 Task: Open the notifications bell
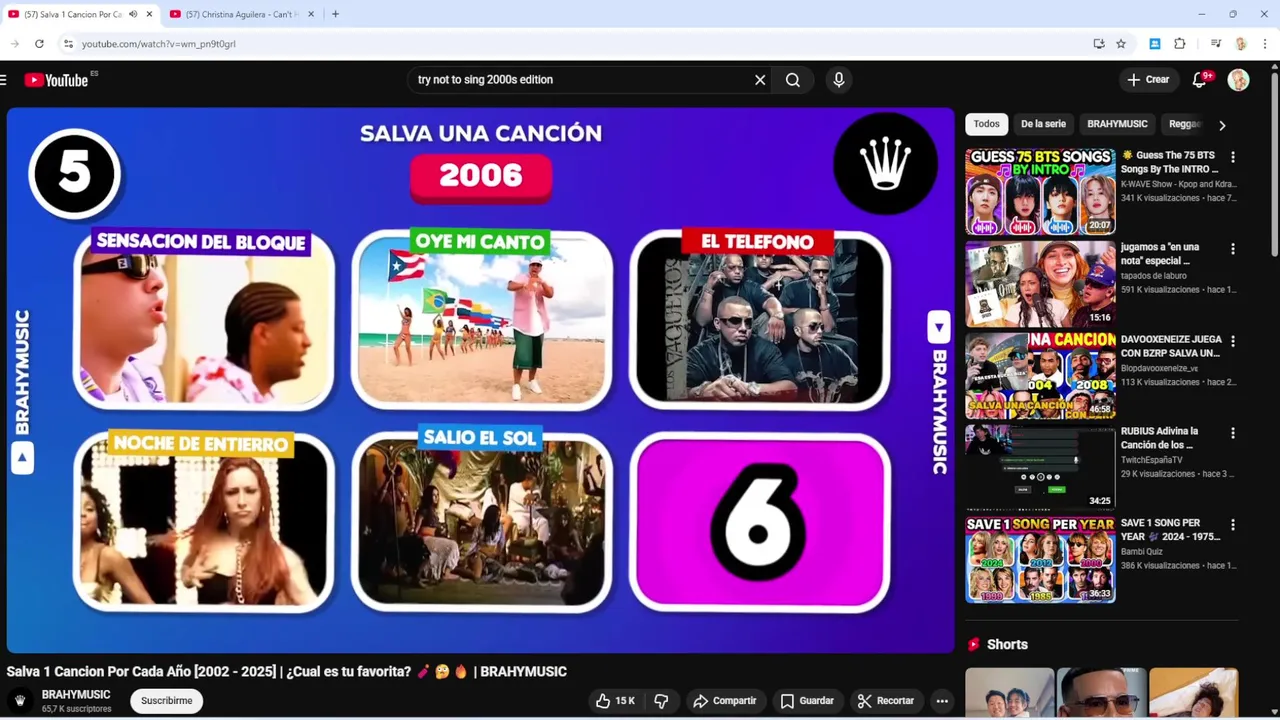tap(1200, 80)
